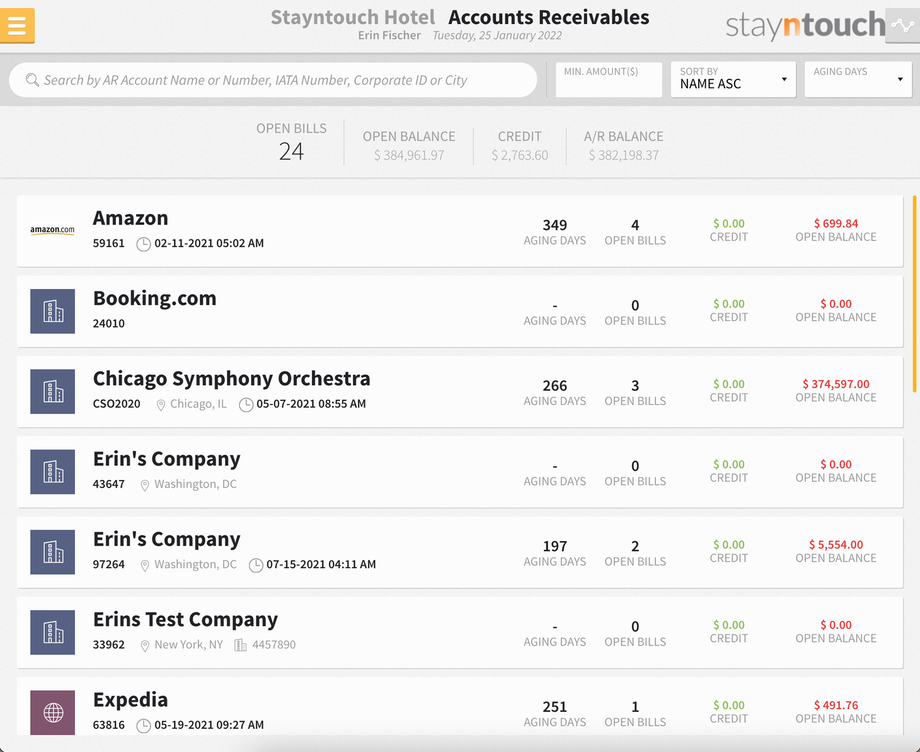This screenshot has height=752, width=920.
Task: Click Expedia aging days 251
Action: [x=554, y=707]
